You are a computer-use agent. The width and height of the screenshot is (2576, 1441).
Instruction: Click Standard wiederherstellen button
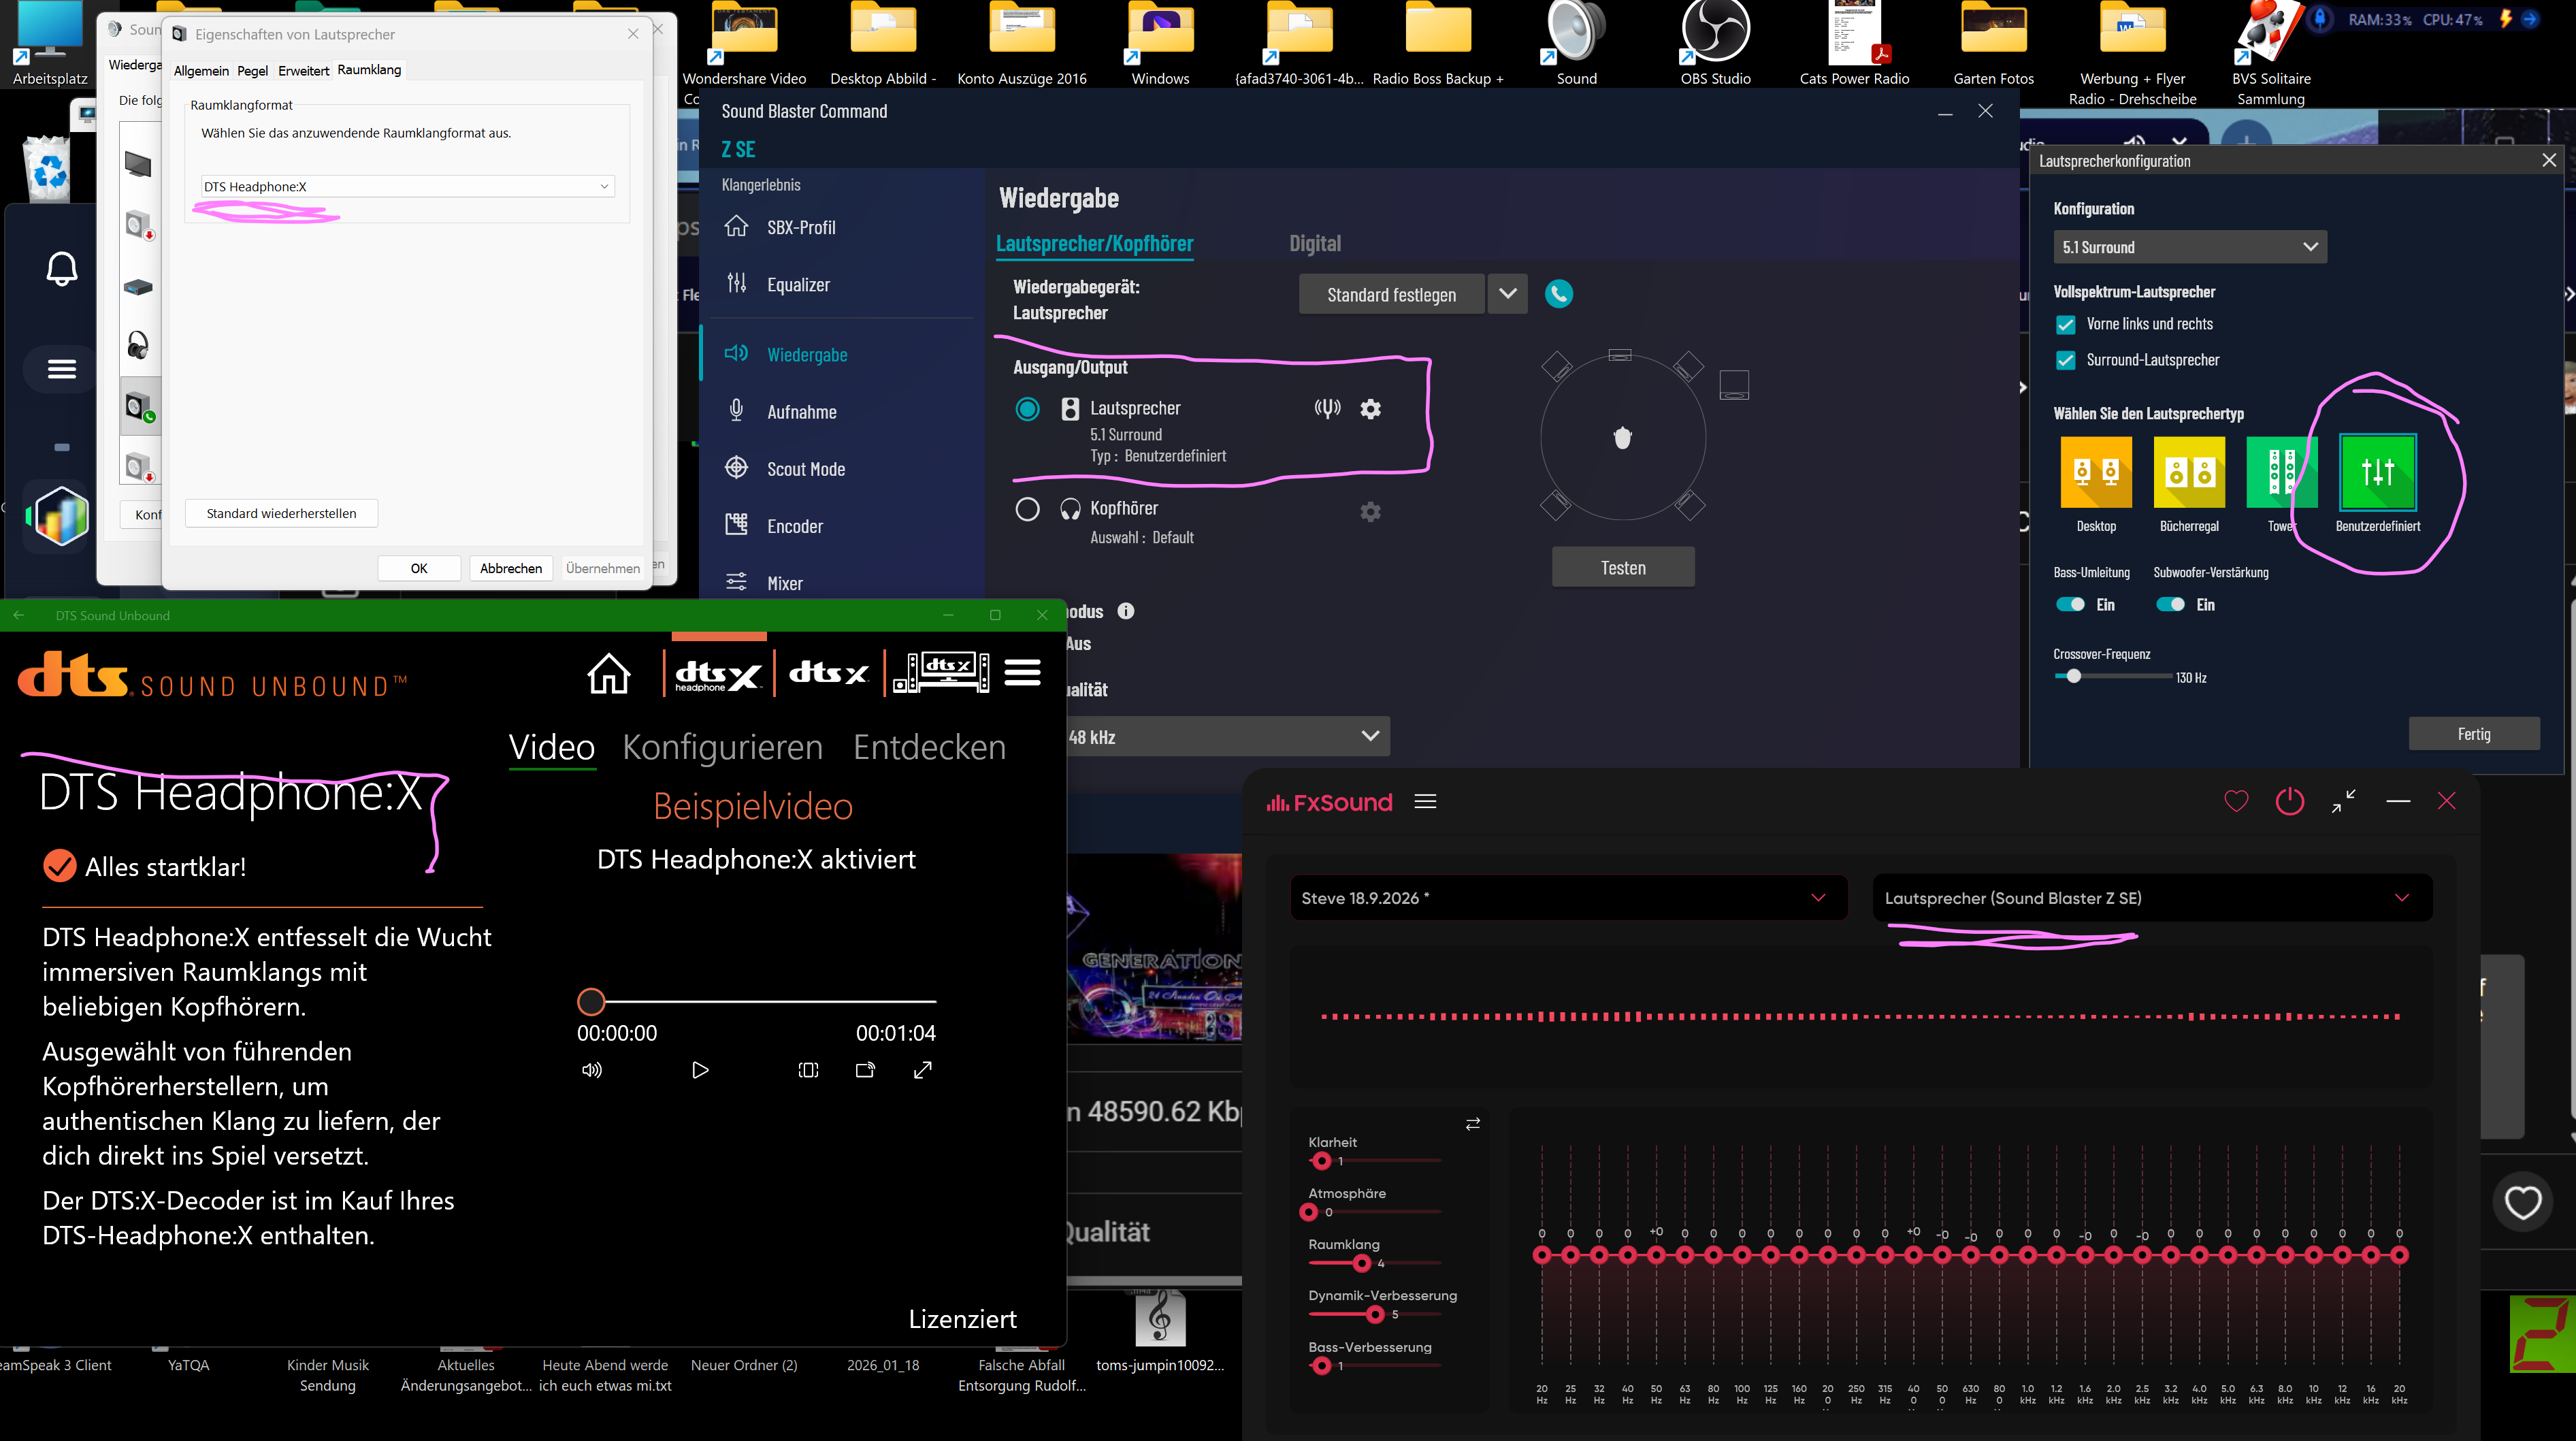point(281,513)
